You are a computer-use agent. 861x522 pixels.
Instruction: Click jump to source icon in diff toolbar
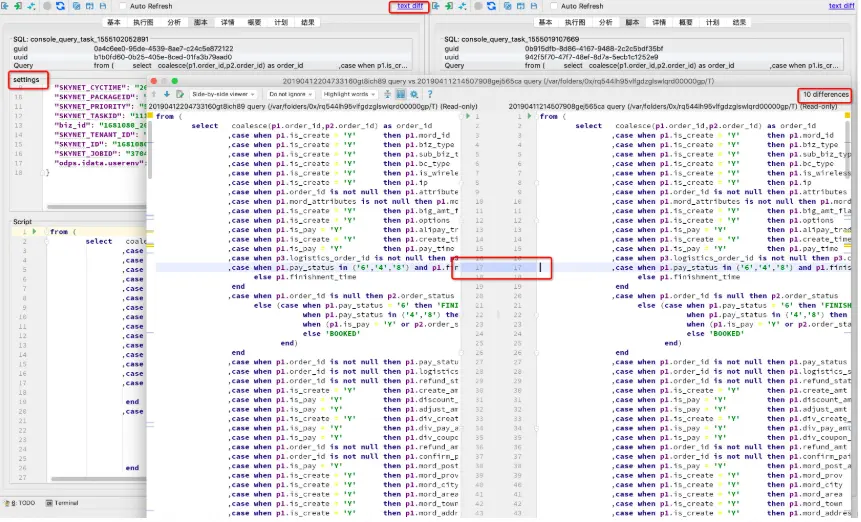180,94
